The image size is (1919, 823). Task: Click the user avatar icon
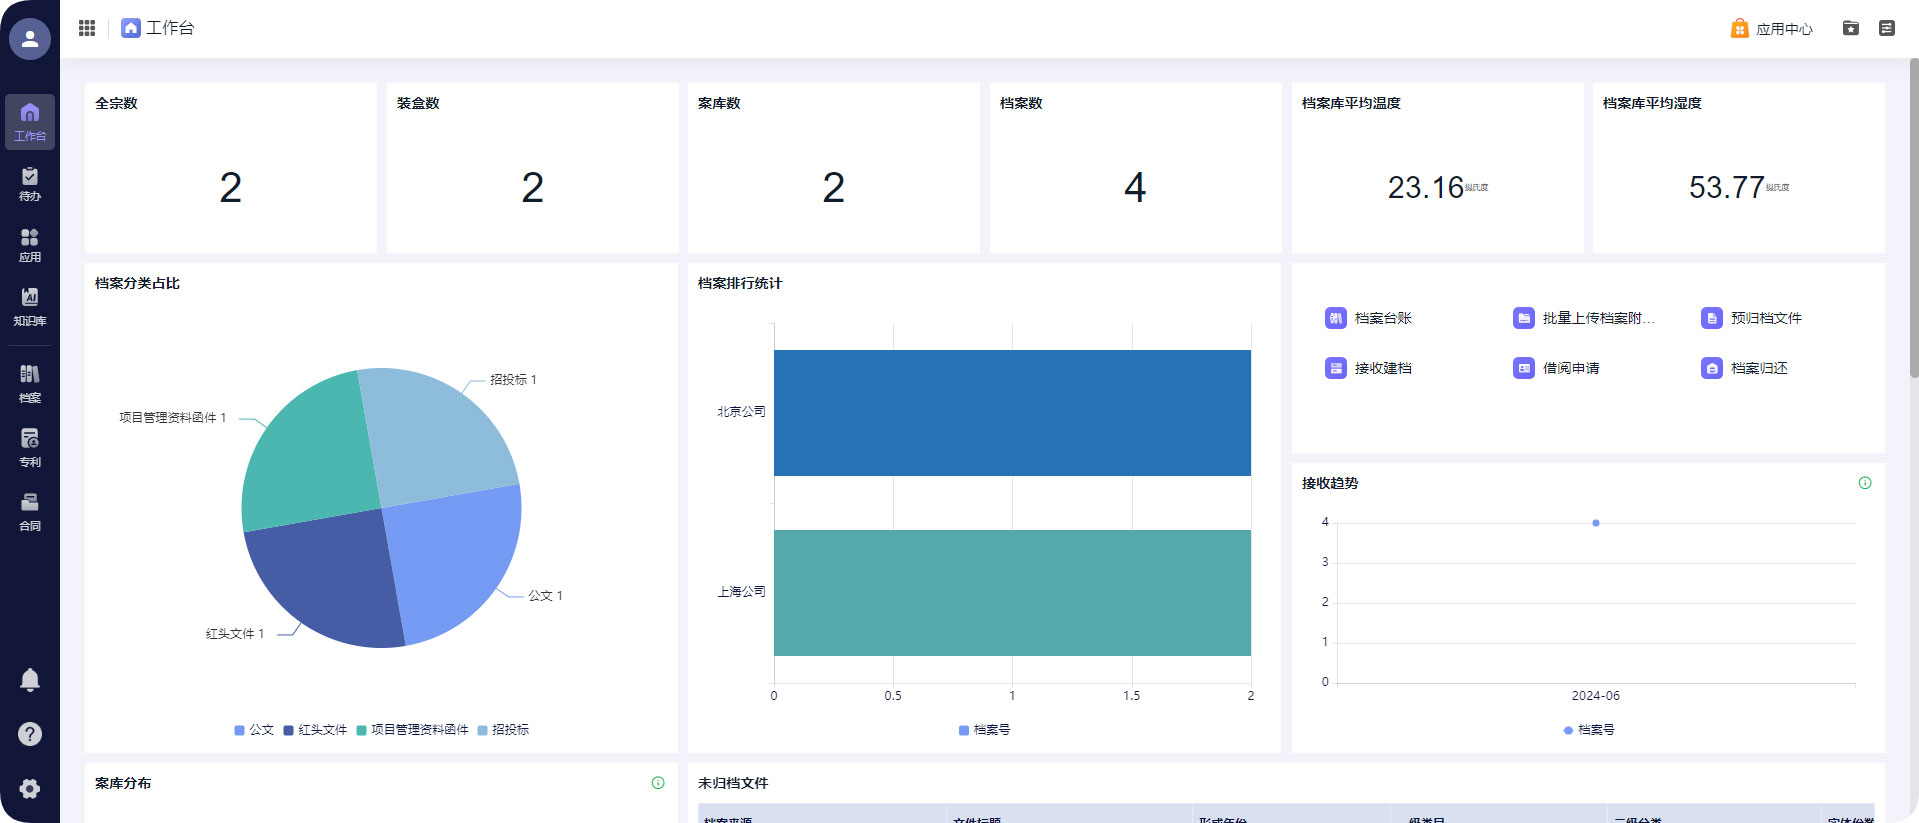tap(30, 39)
